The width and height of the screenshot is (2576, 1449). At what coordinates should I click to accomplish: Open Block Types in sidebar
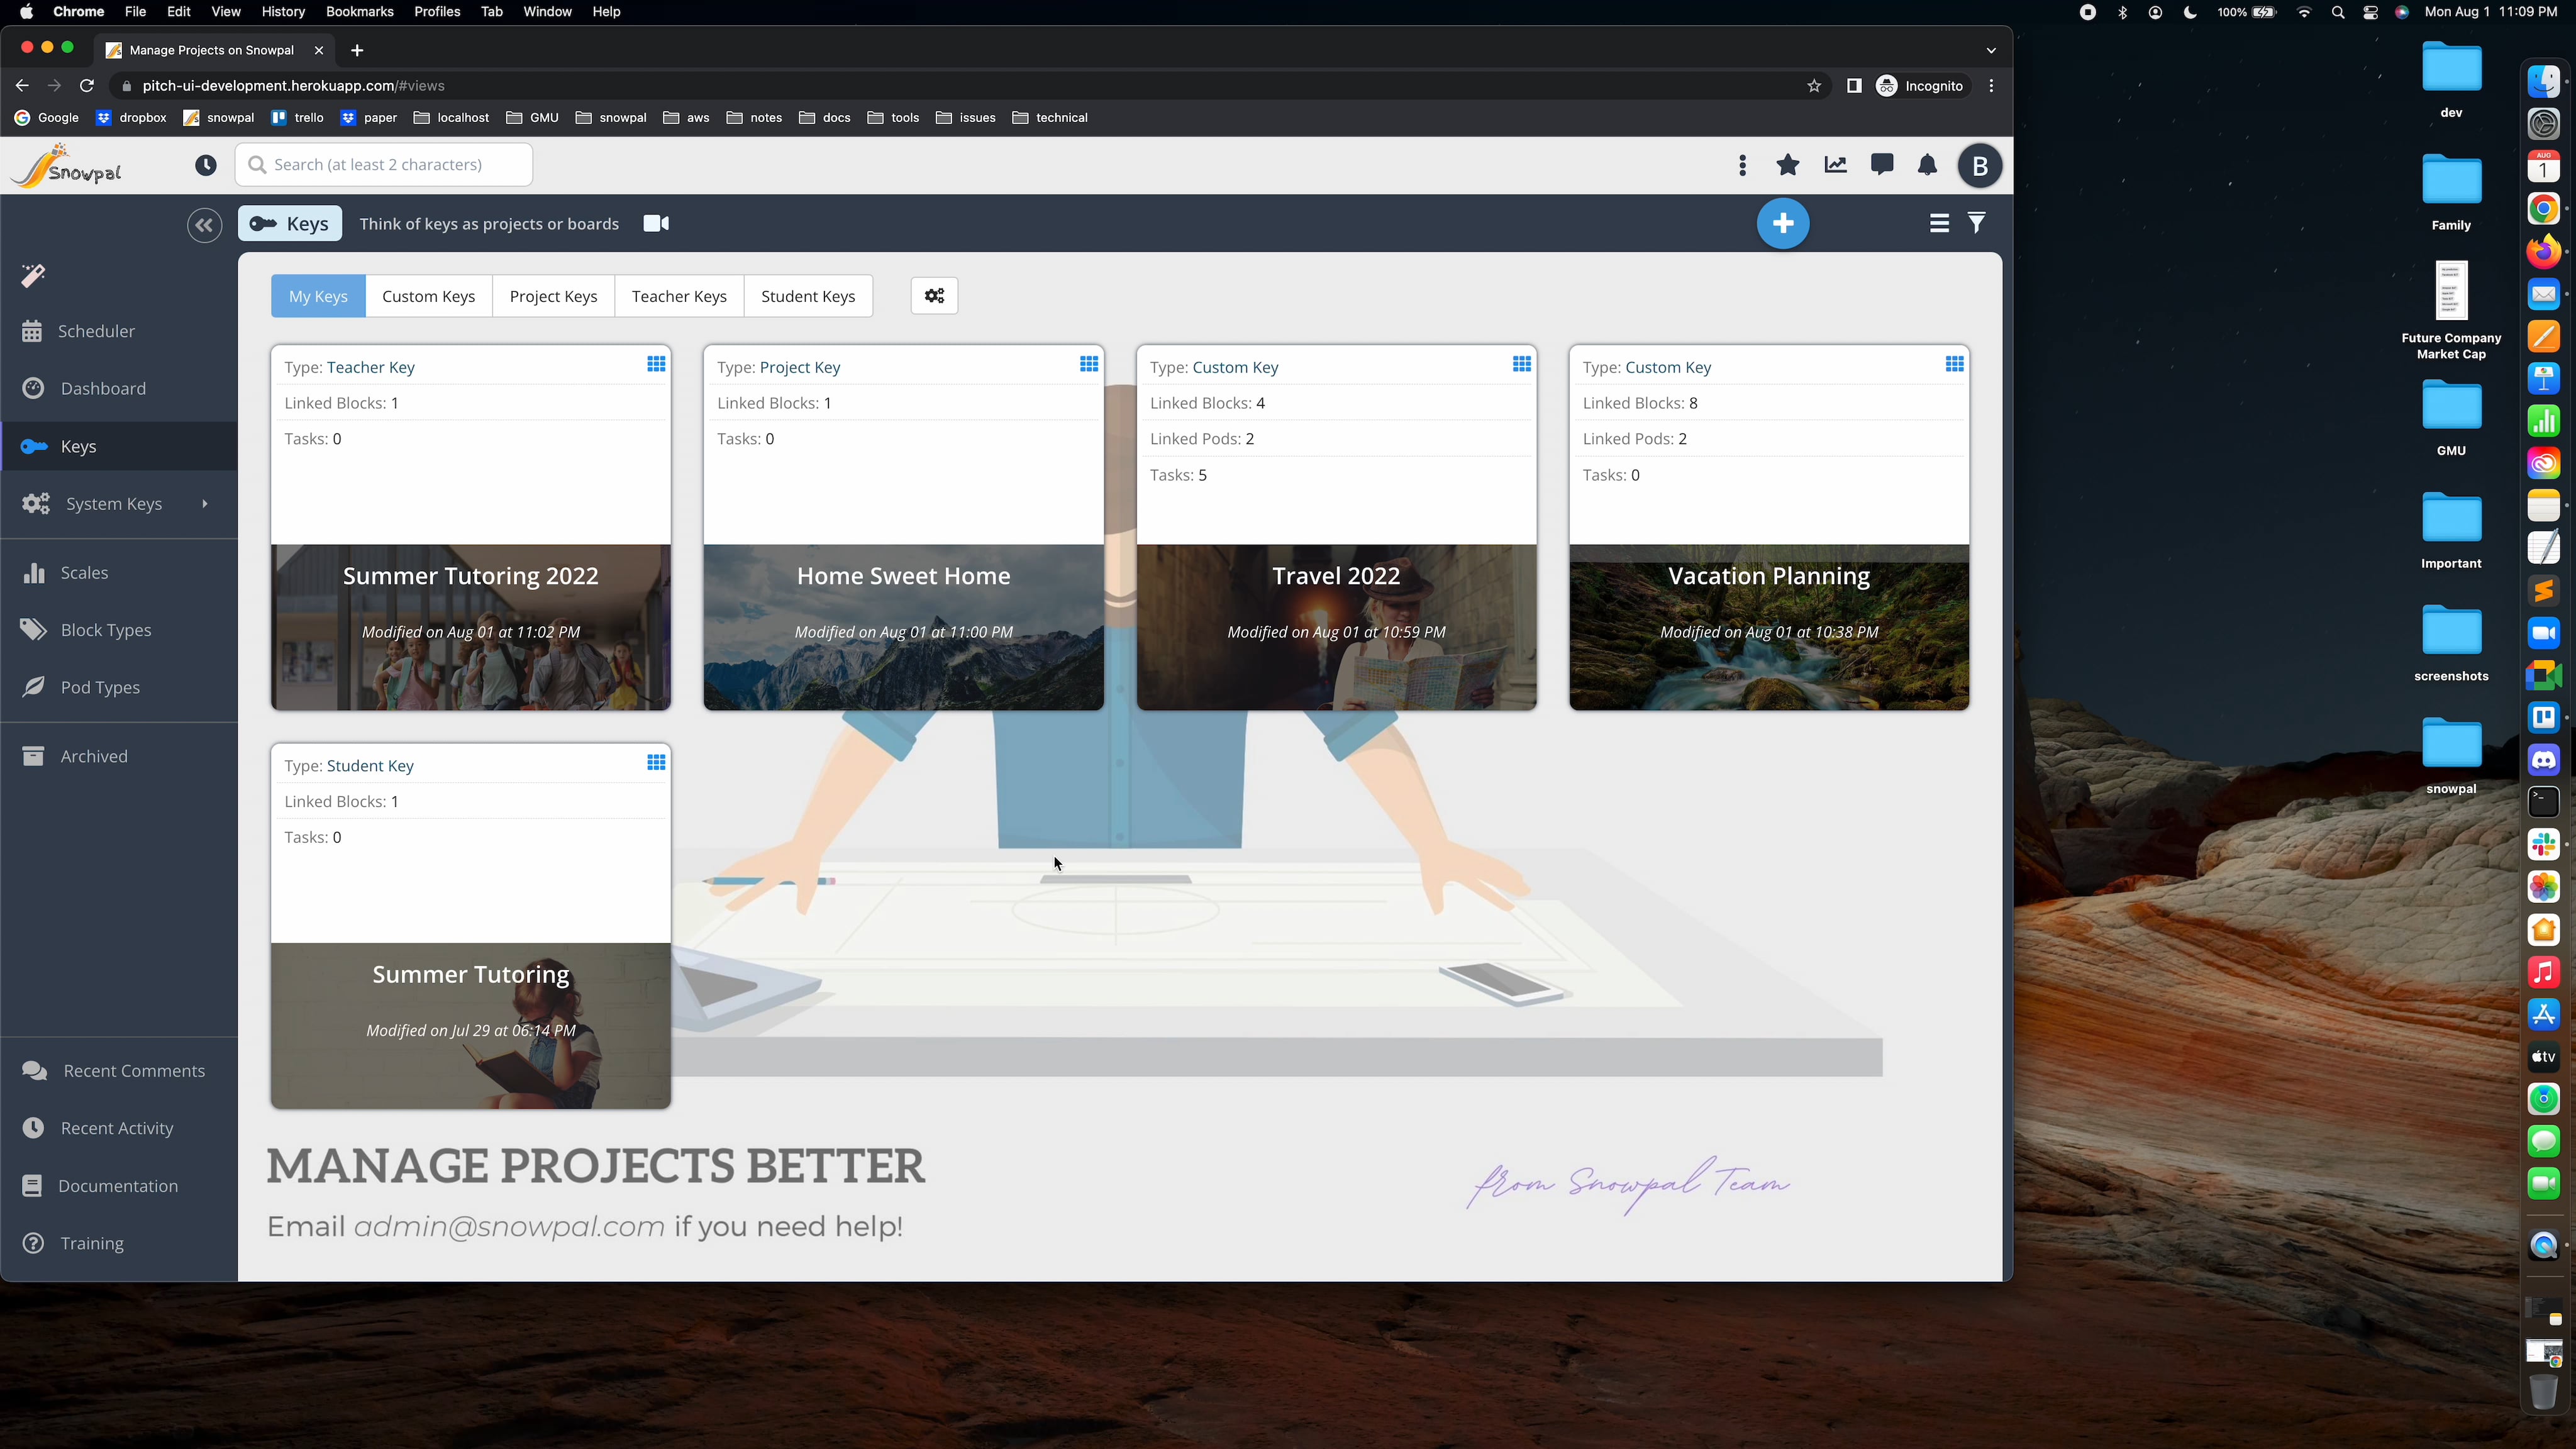pos(119,630)
